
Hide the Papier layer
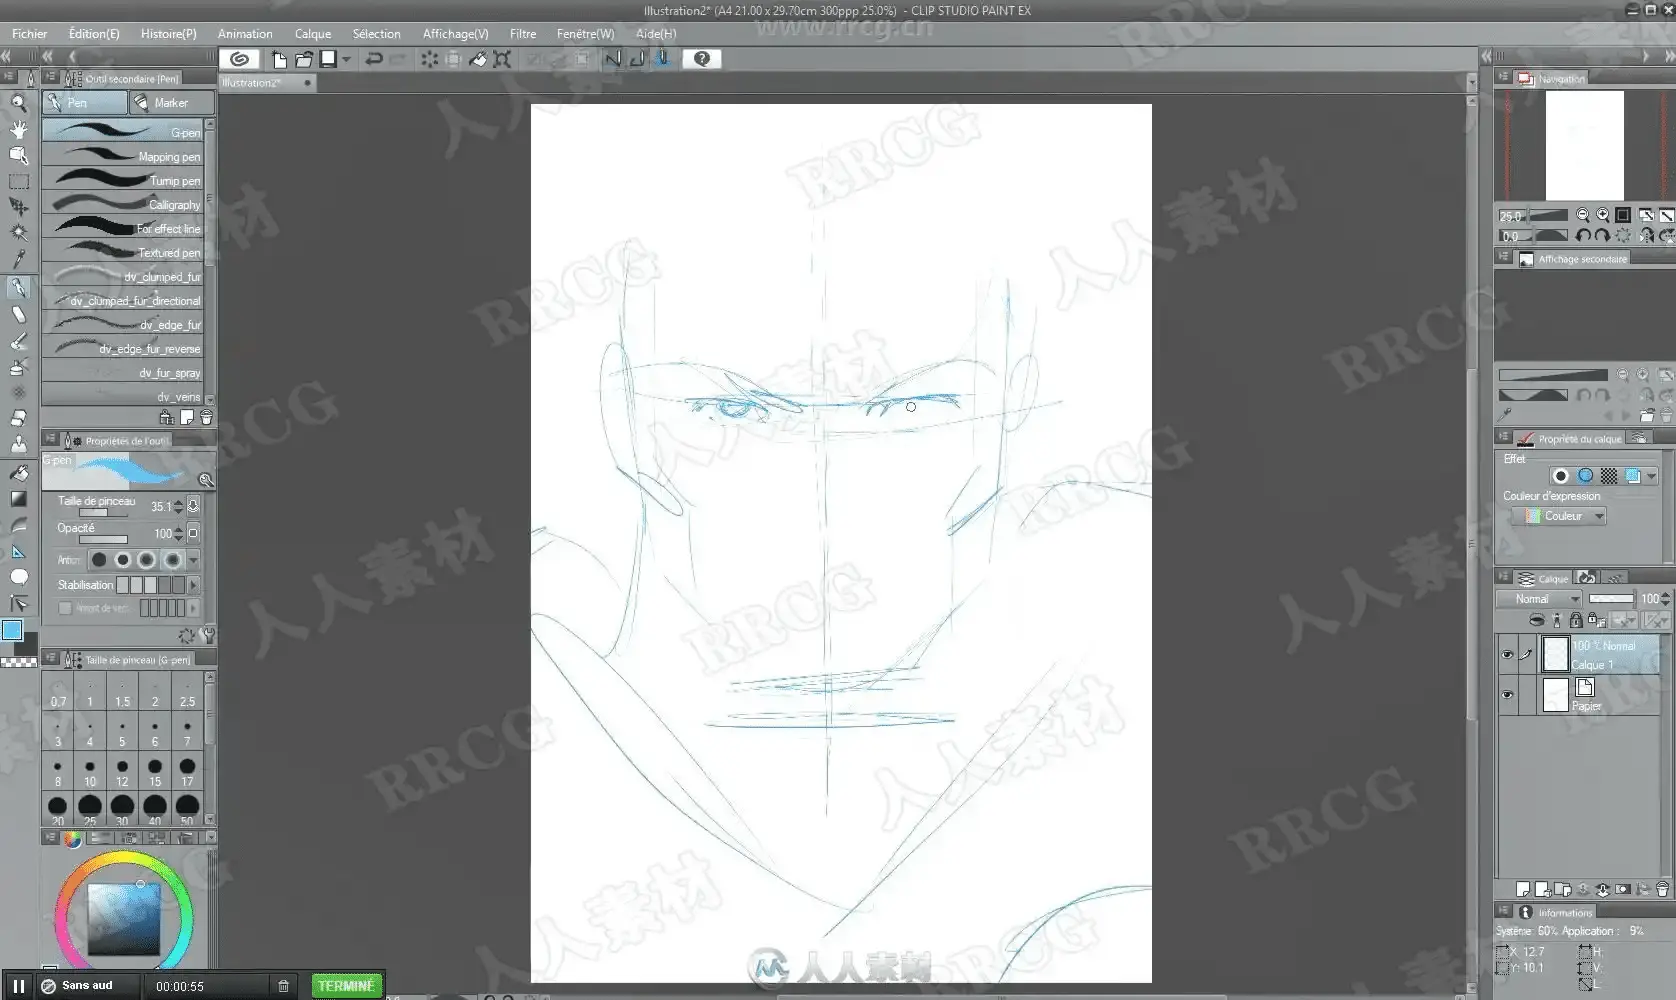[x=1507, y=695]
